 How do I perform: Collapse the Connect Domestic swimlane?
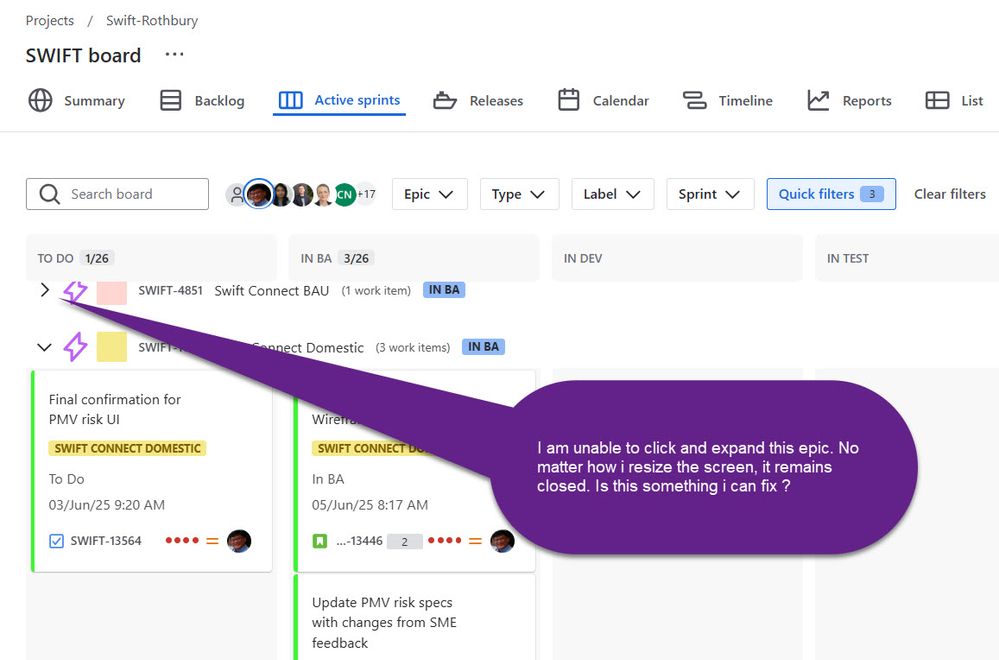(44, 347)
